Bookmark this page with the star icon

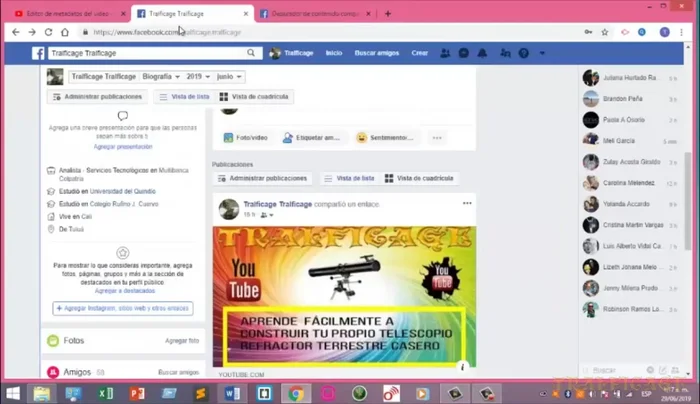(604, 32)
